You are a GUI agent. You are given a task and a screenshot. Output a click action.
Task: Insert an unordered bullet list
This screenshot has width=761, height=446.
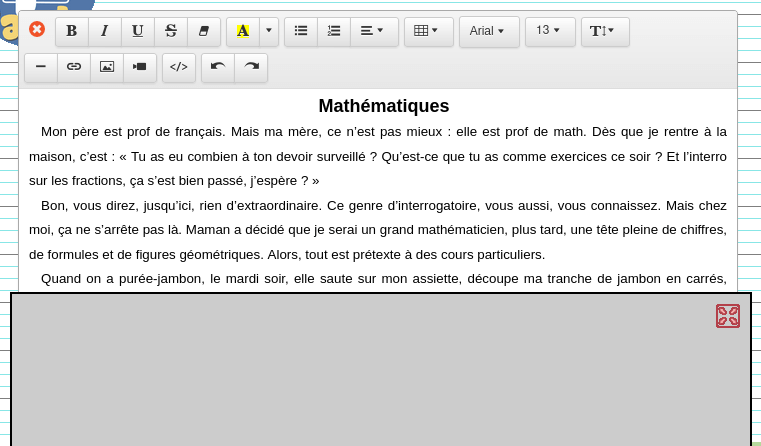pos(301,32)
